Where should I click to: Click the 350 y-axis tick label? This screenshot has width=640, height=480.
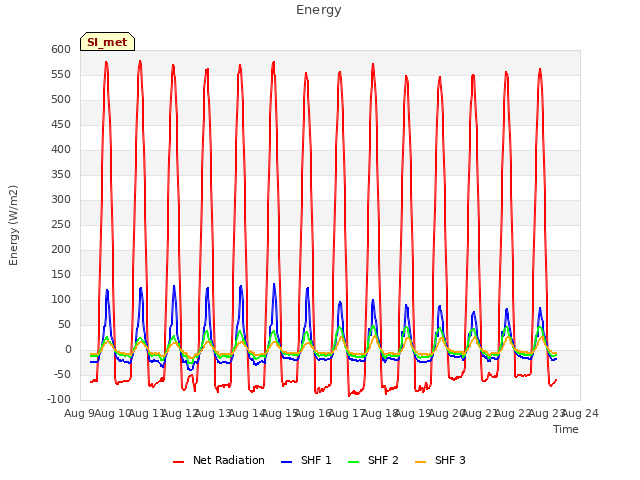(x=61, y=175)
